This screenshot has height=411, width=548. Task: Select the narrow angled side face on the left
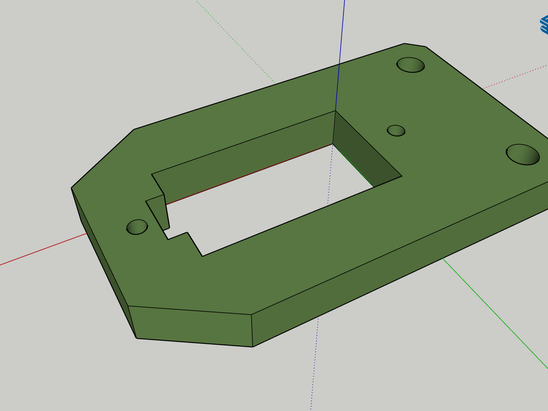105,266
